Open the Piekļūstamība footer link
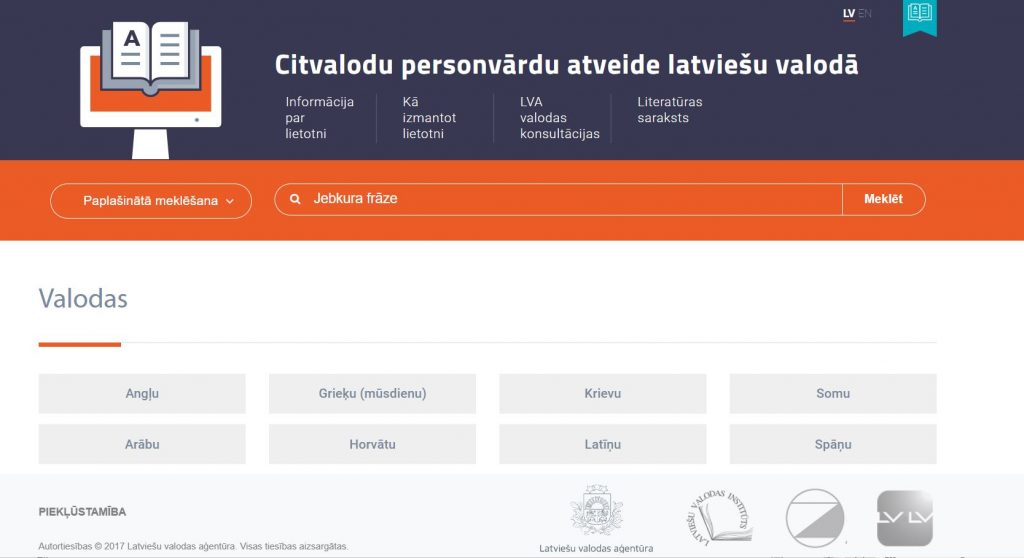This screenshot has width=1024, height=558. click(x=82, y=512)
